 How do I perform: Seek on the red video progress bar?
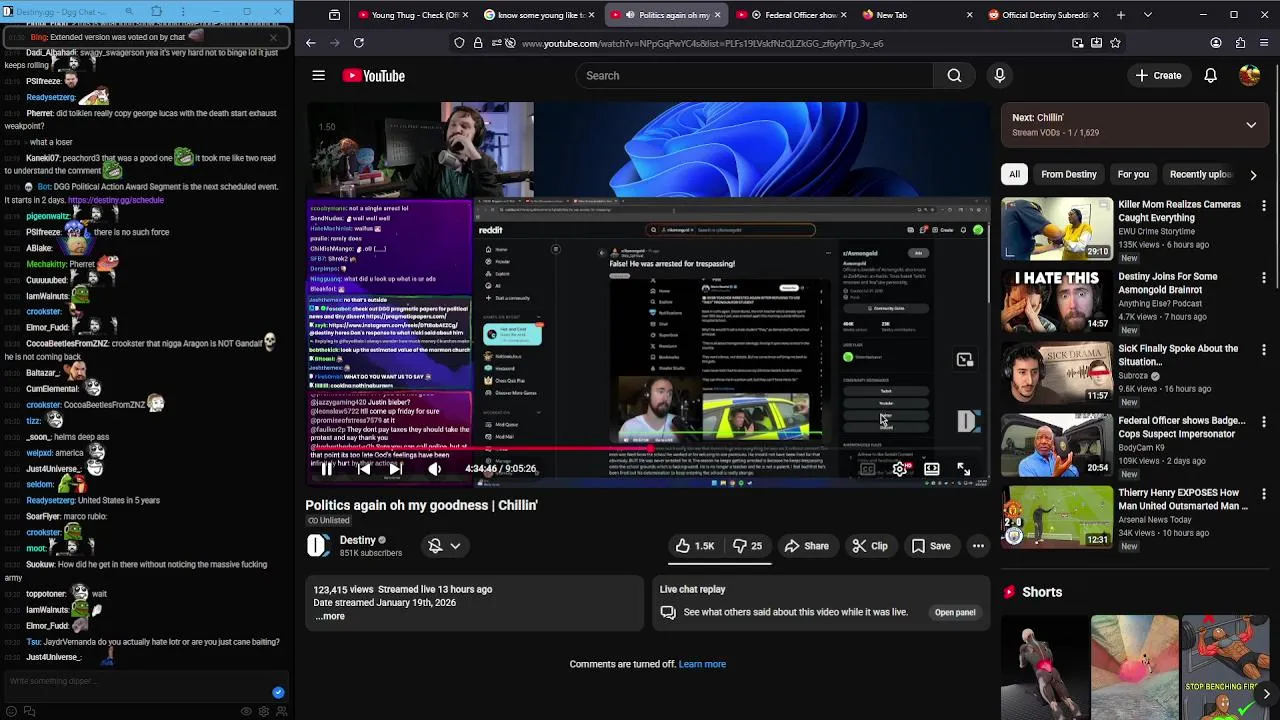click(x=647, y=448)
